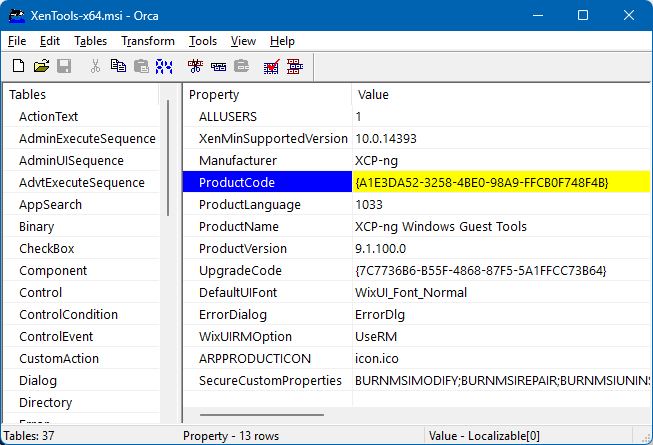Open the Transform menu

point(147,41)
